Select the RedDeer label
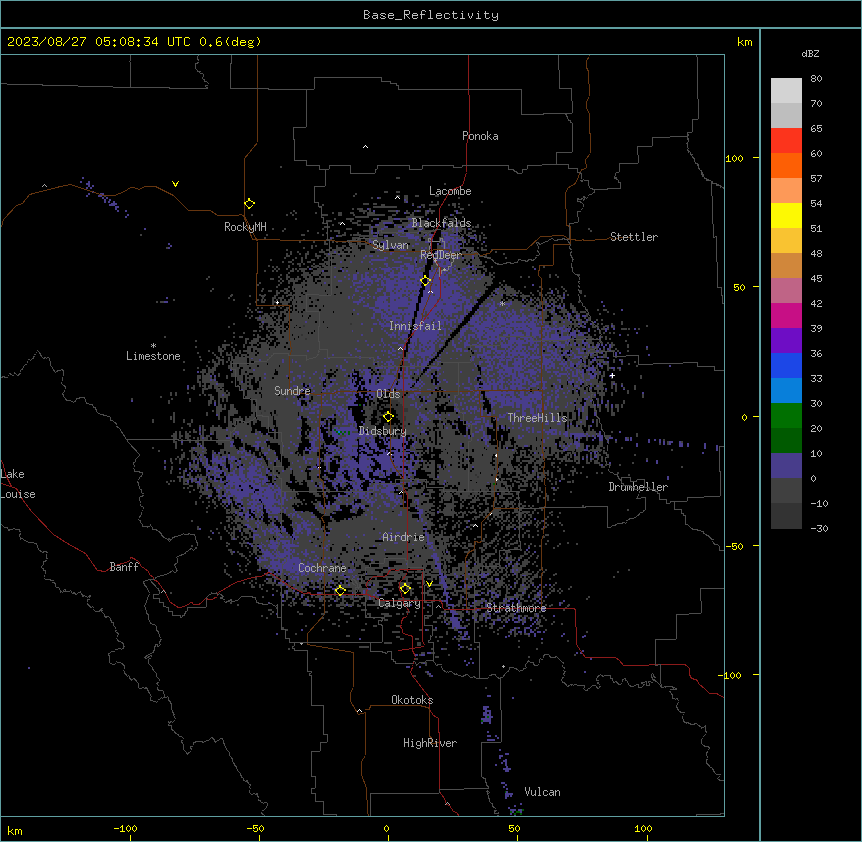This screenshot has height=842, width=862. coord(441,255)
